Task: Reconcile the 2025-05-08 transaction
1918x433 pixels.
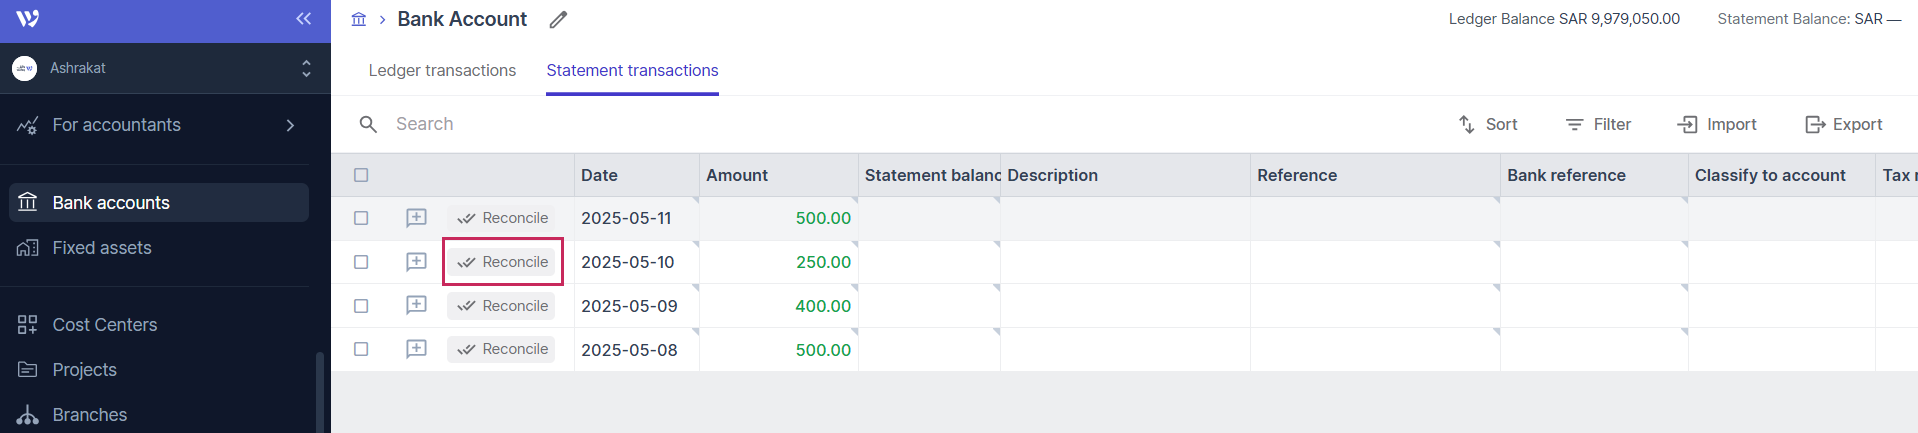Action: click(x=502, y=349)
